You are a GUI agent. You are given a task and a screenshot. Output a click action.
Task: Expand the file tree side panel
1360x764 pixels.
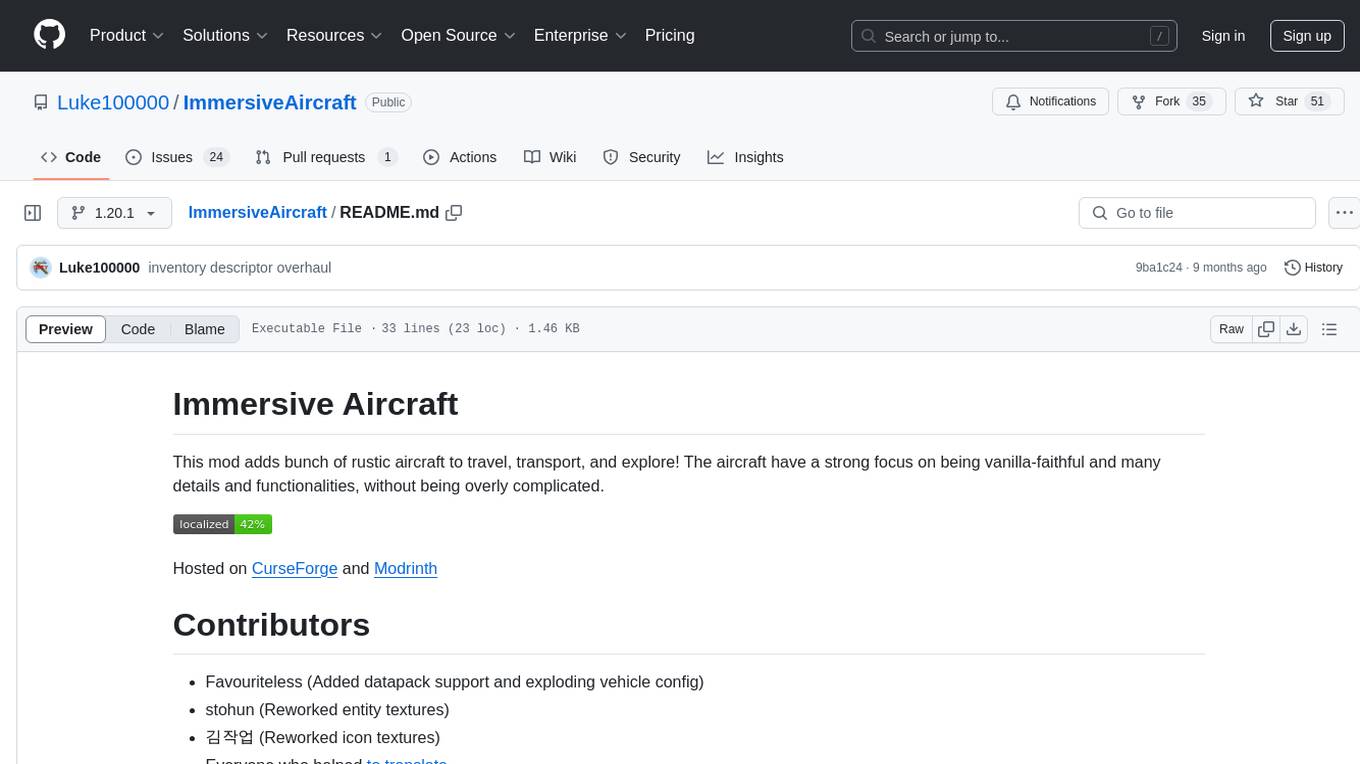33,213
